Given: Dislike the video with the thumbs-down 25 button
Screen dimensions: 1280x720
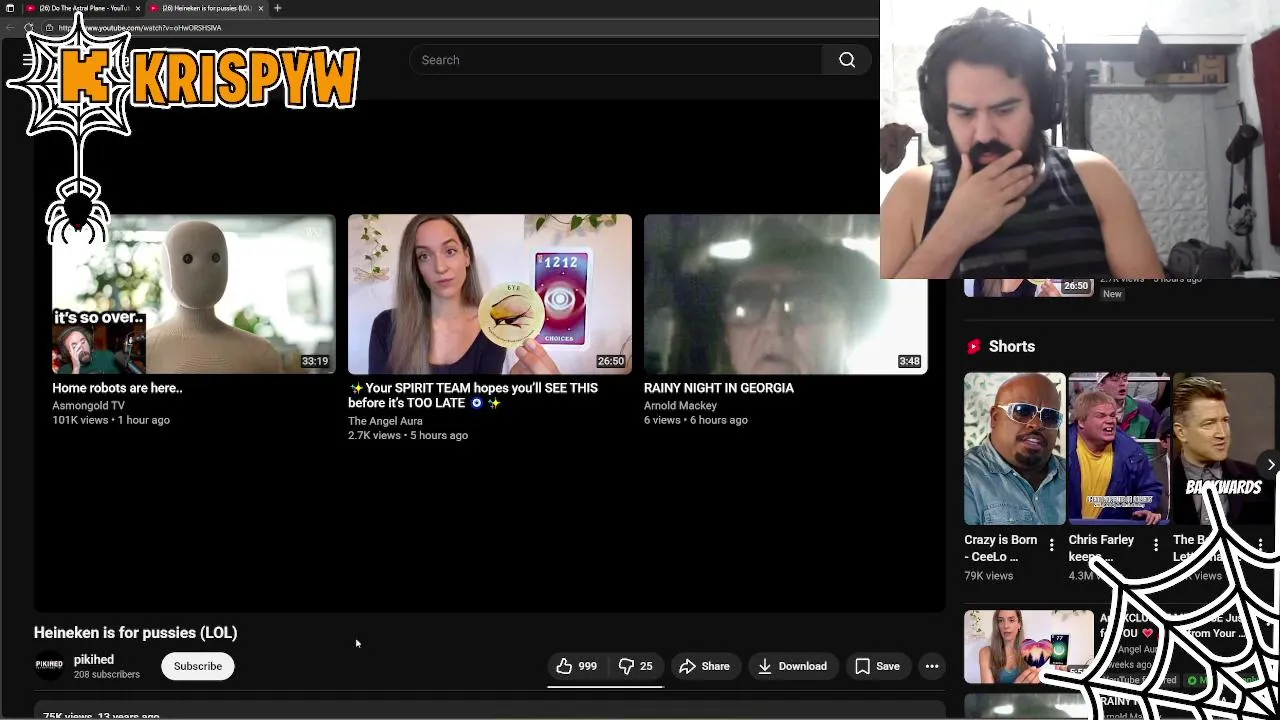Looking at the screenshot, I should coord(636,666).
